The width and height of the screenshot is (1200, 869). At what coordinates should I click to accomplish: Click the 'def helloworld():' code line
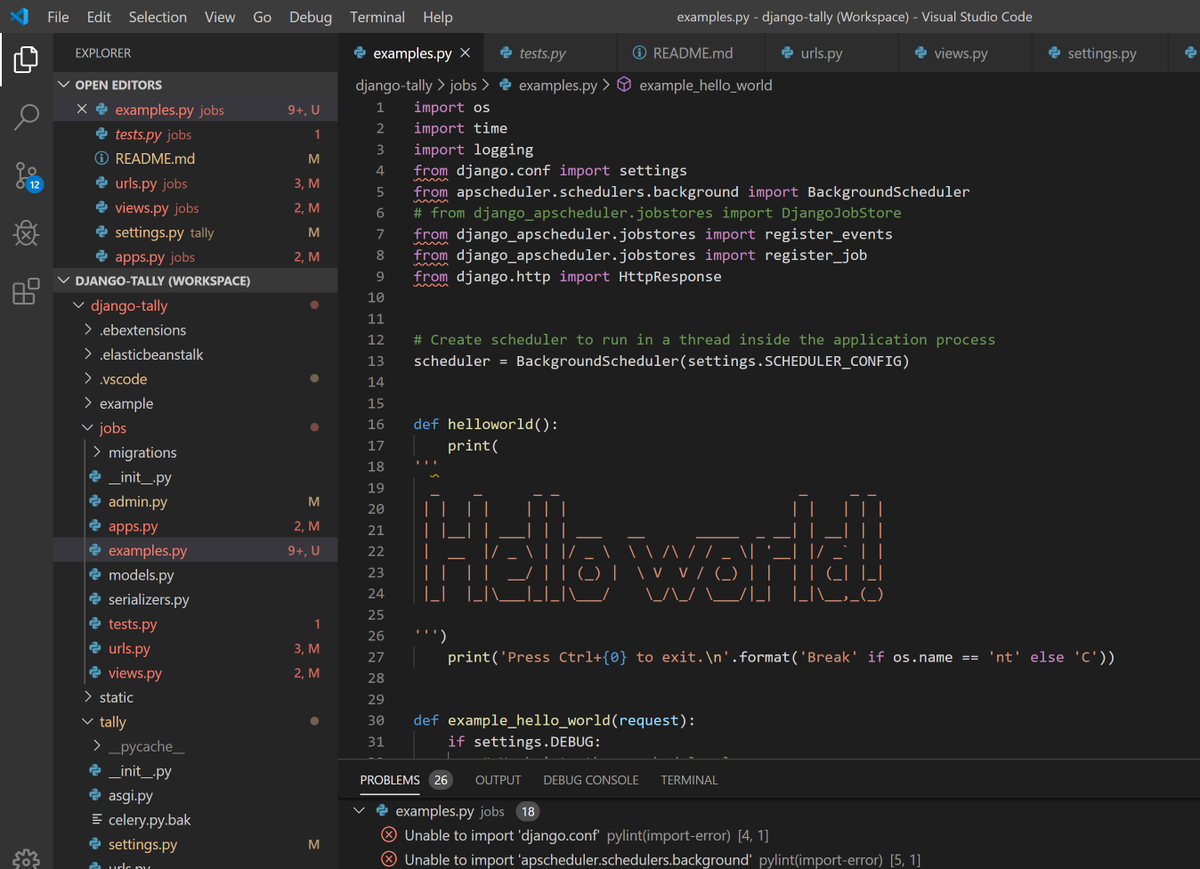point(485,424)
